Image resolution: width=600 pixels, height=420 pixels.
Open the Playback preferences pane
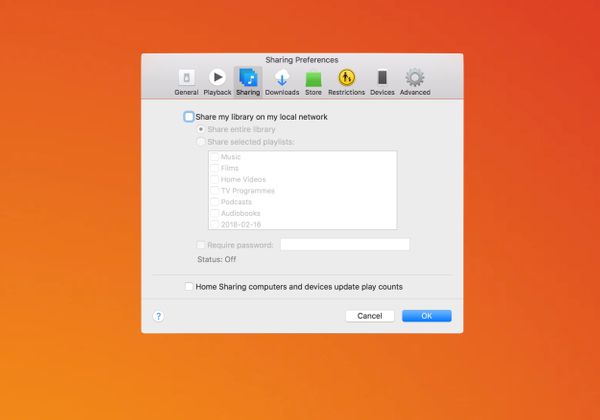click(x=217, y=80)
